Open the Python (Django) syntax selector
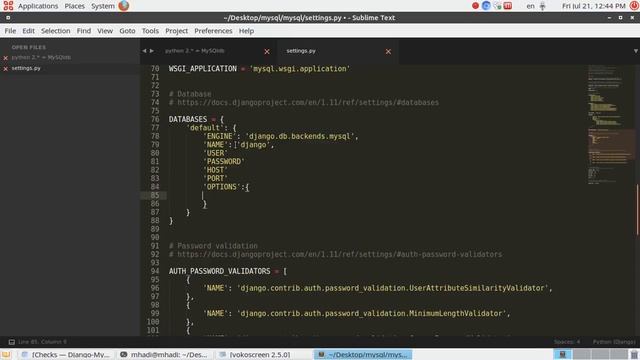The height and width of the screenshot is (360, 640). [614, 342]
